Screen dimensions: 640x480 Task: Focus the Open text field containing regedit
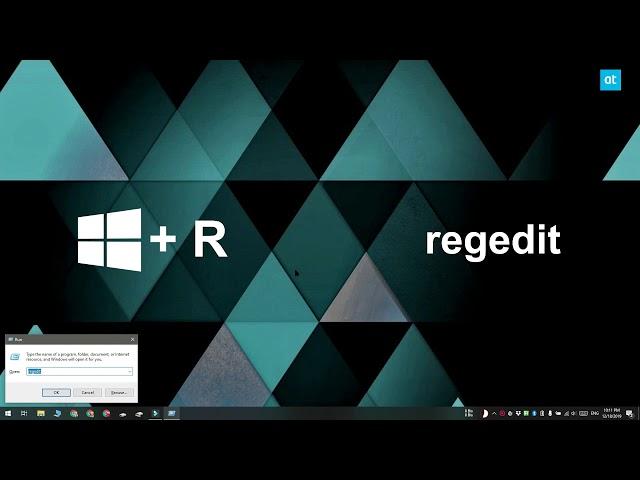[80, 371]
